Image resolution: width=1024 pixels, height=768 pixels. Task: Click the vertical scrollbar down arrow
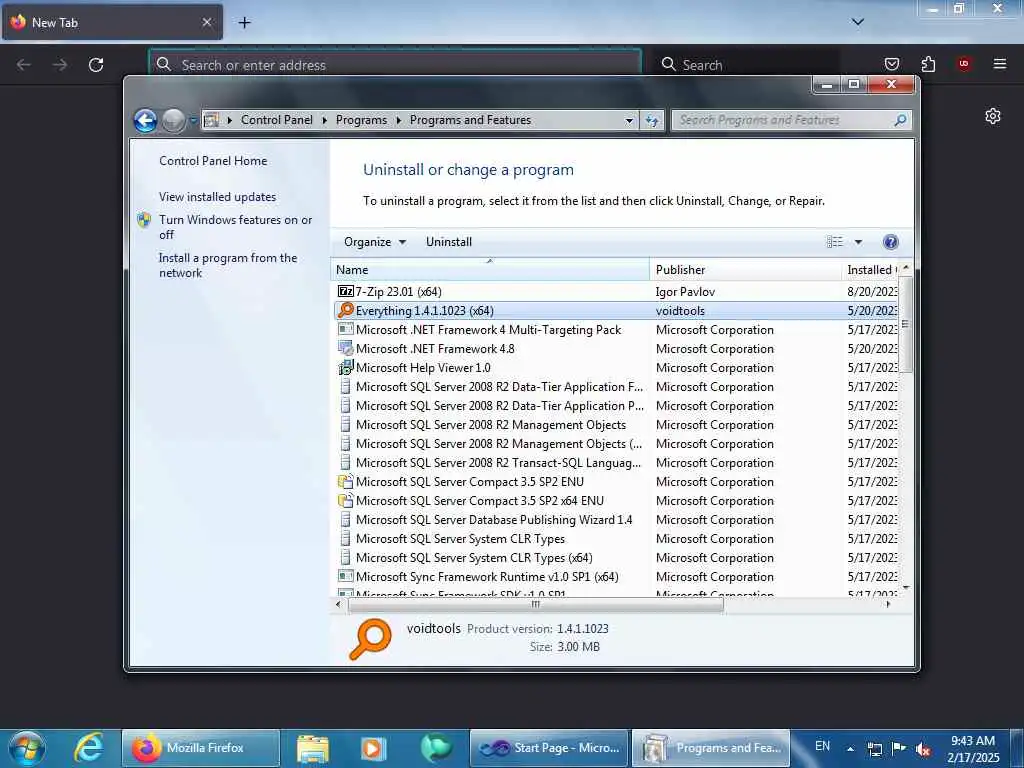click(x=905, y=588)
